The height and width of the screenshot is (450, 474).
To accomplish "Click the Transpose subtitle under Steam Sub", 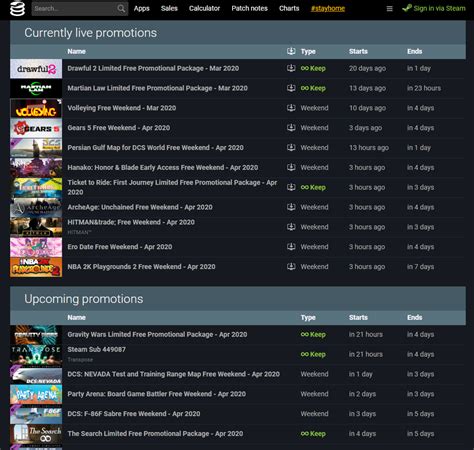I will point(80,360).
